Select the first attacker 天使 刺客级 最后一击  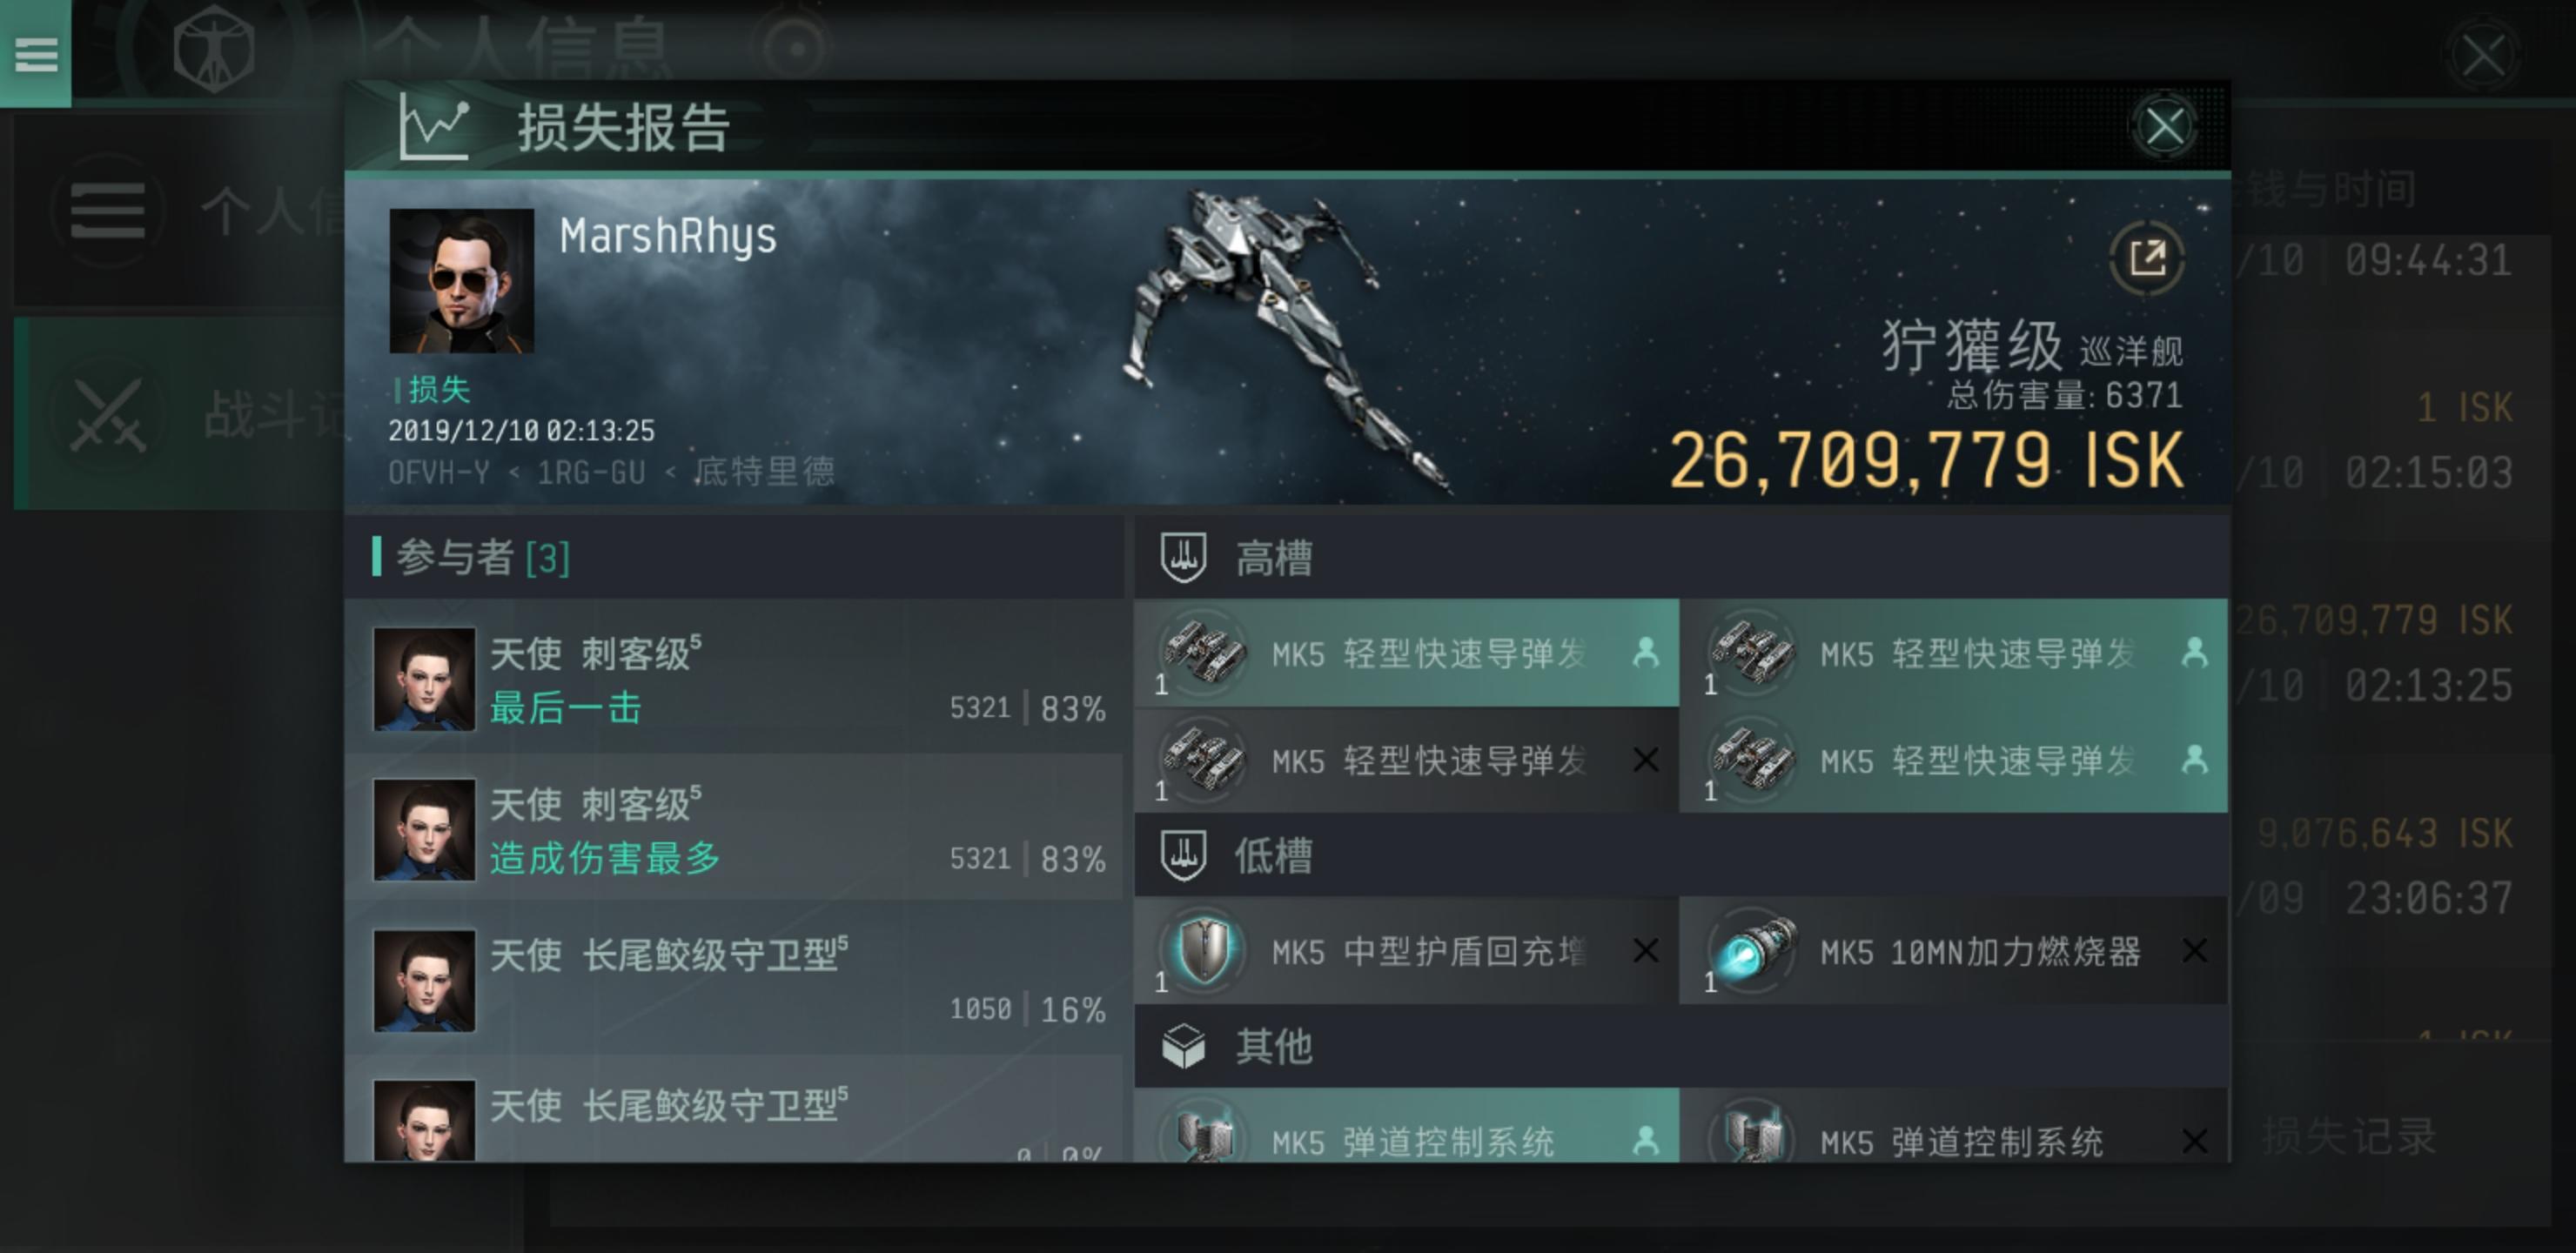[x=735, y=678]
